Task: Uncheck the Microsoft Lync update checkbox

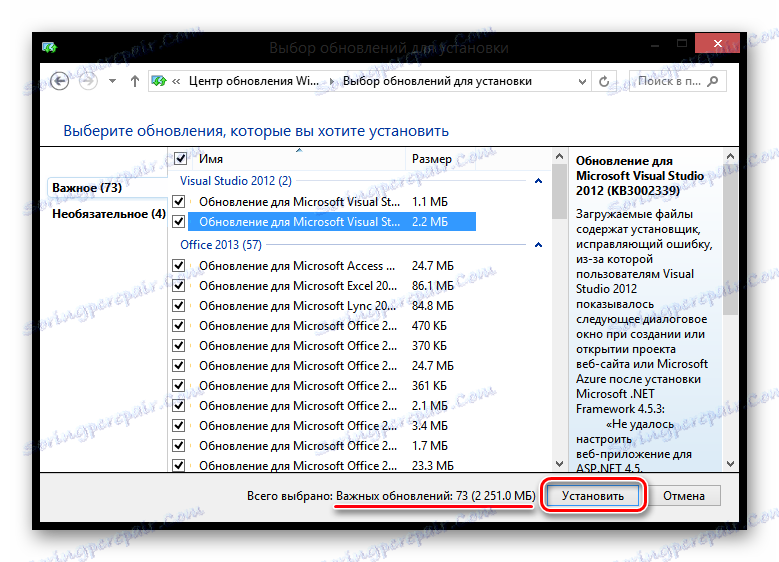Action: [178, 306]
